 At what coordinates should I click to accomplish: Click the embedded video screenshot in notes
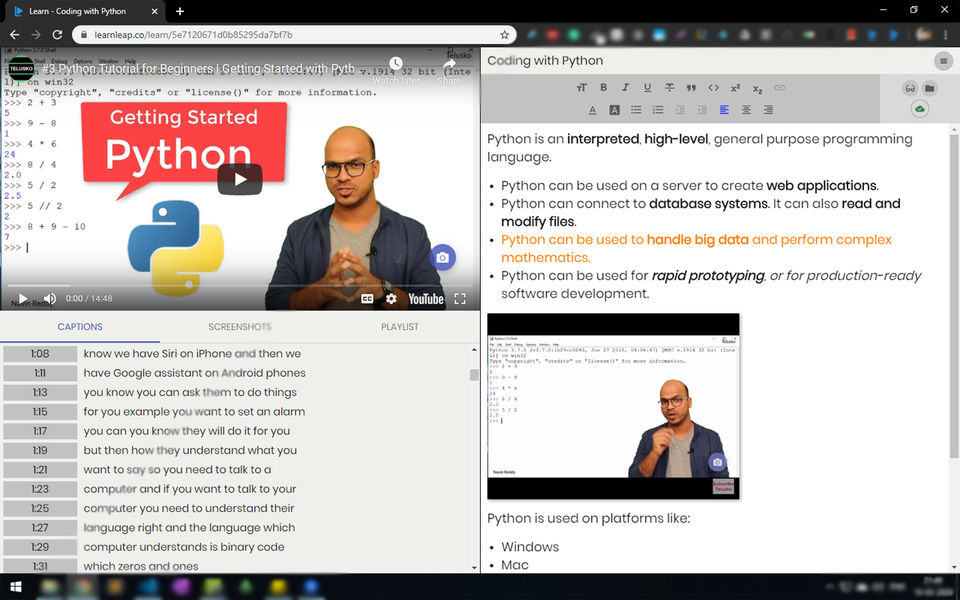613,407
